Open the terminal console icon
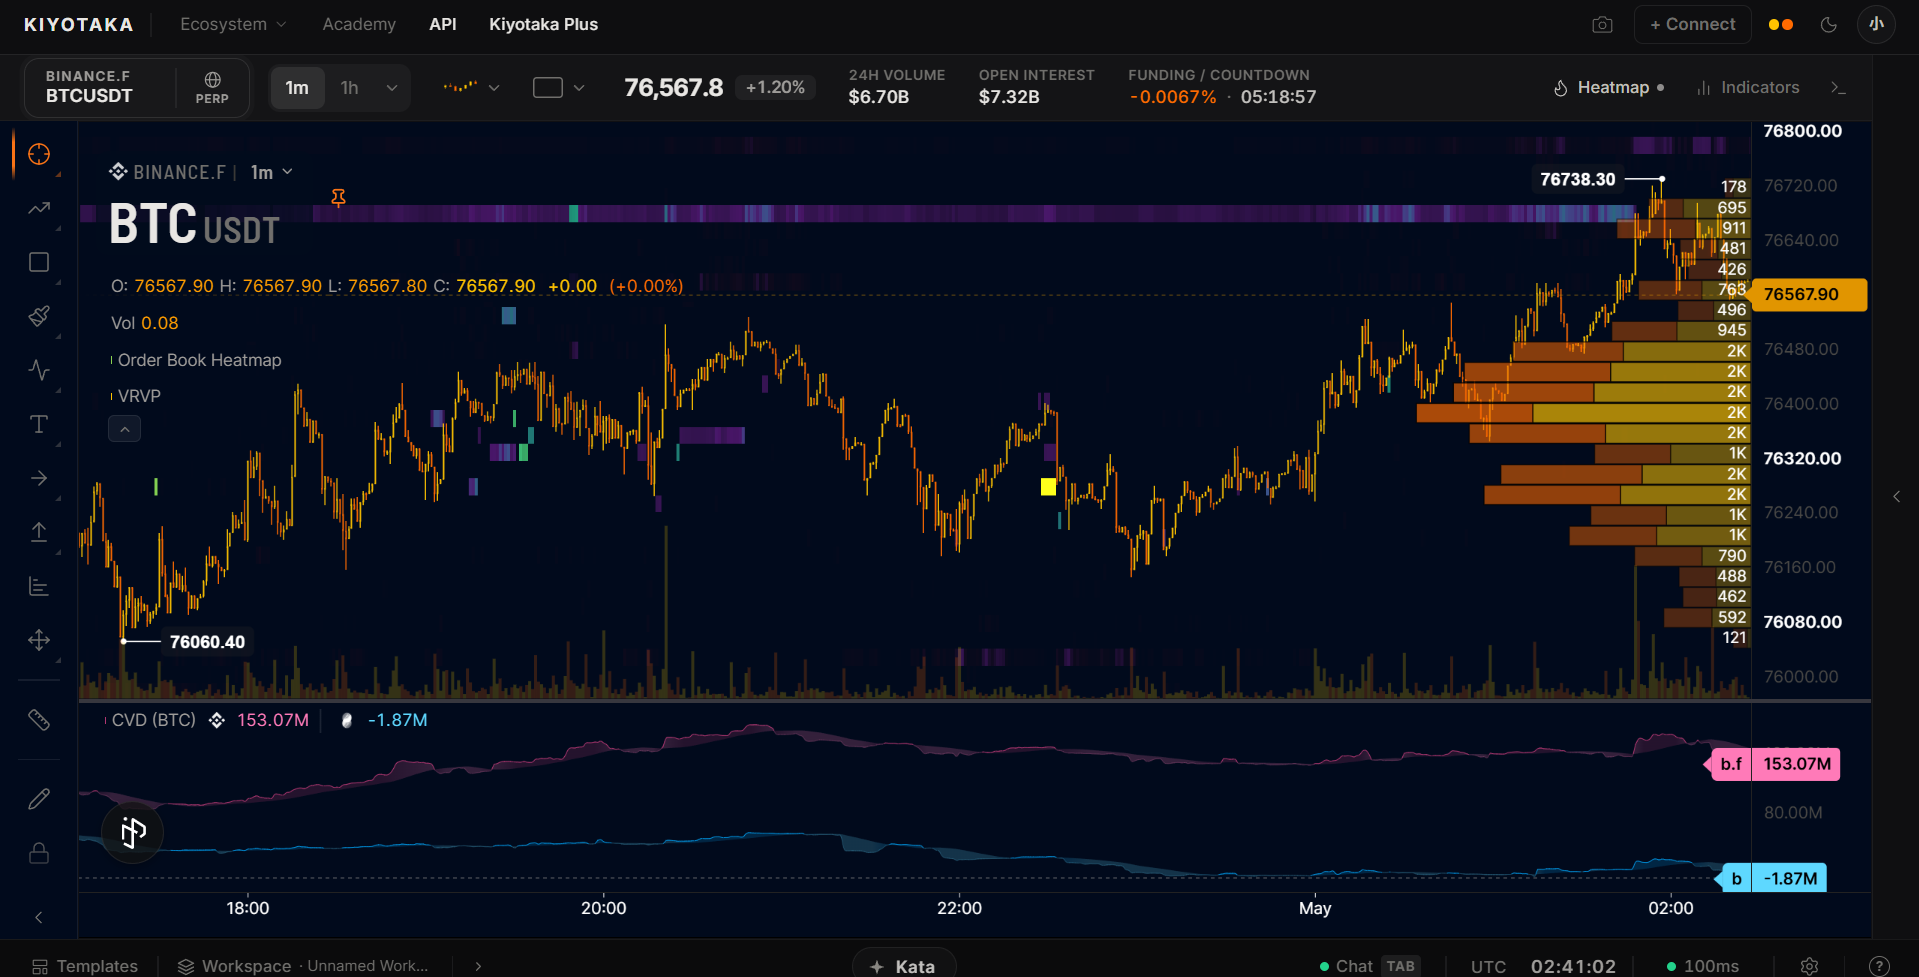1919x977 pixels. tap(1838, 88)
